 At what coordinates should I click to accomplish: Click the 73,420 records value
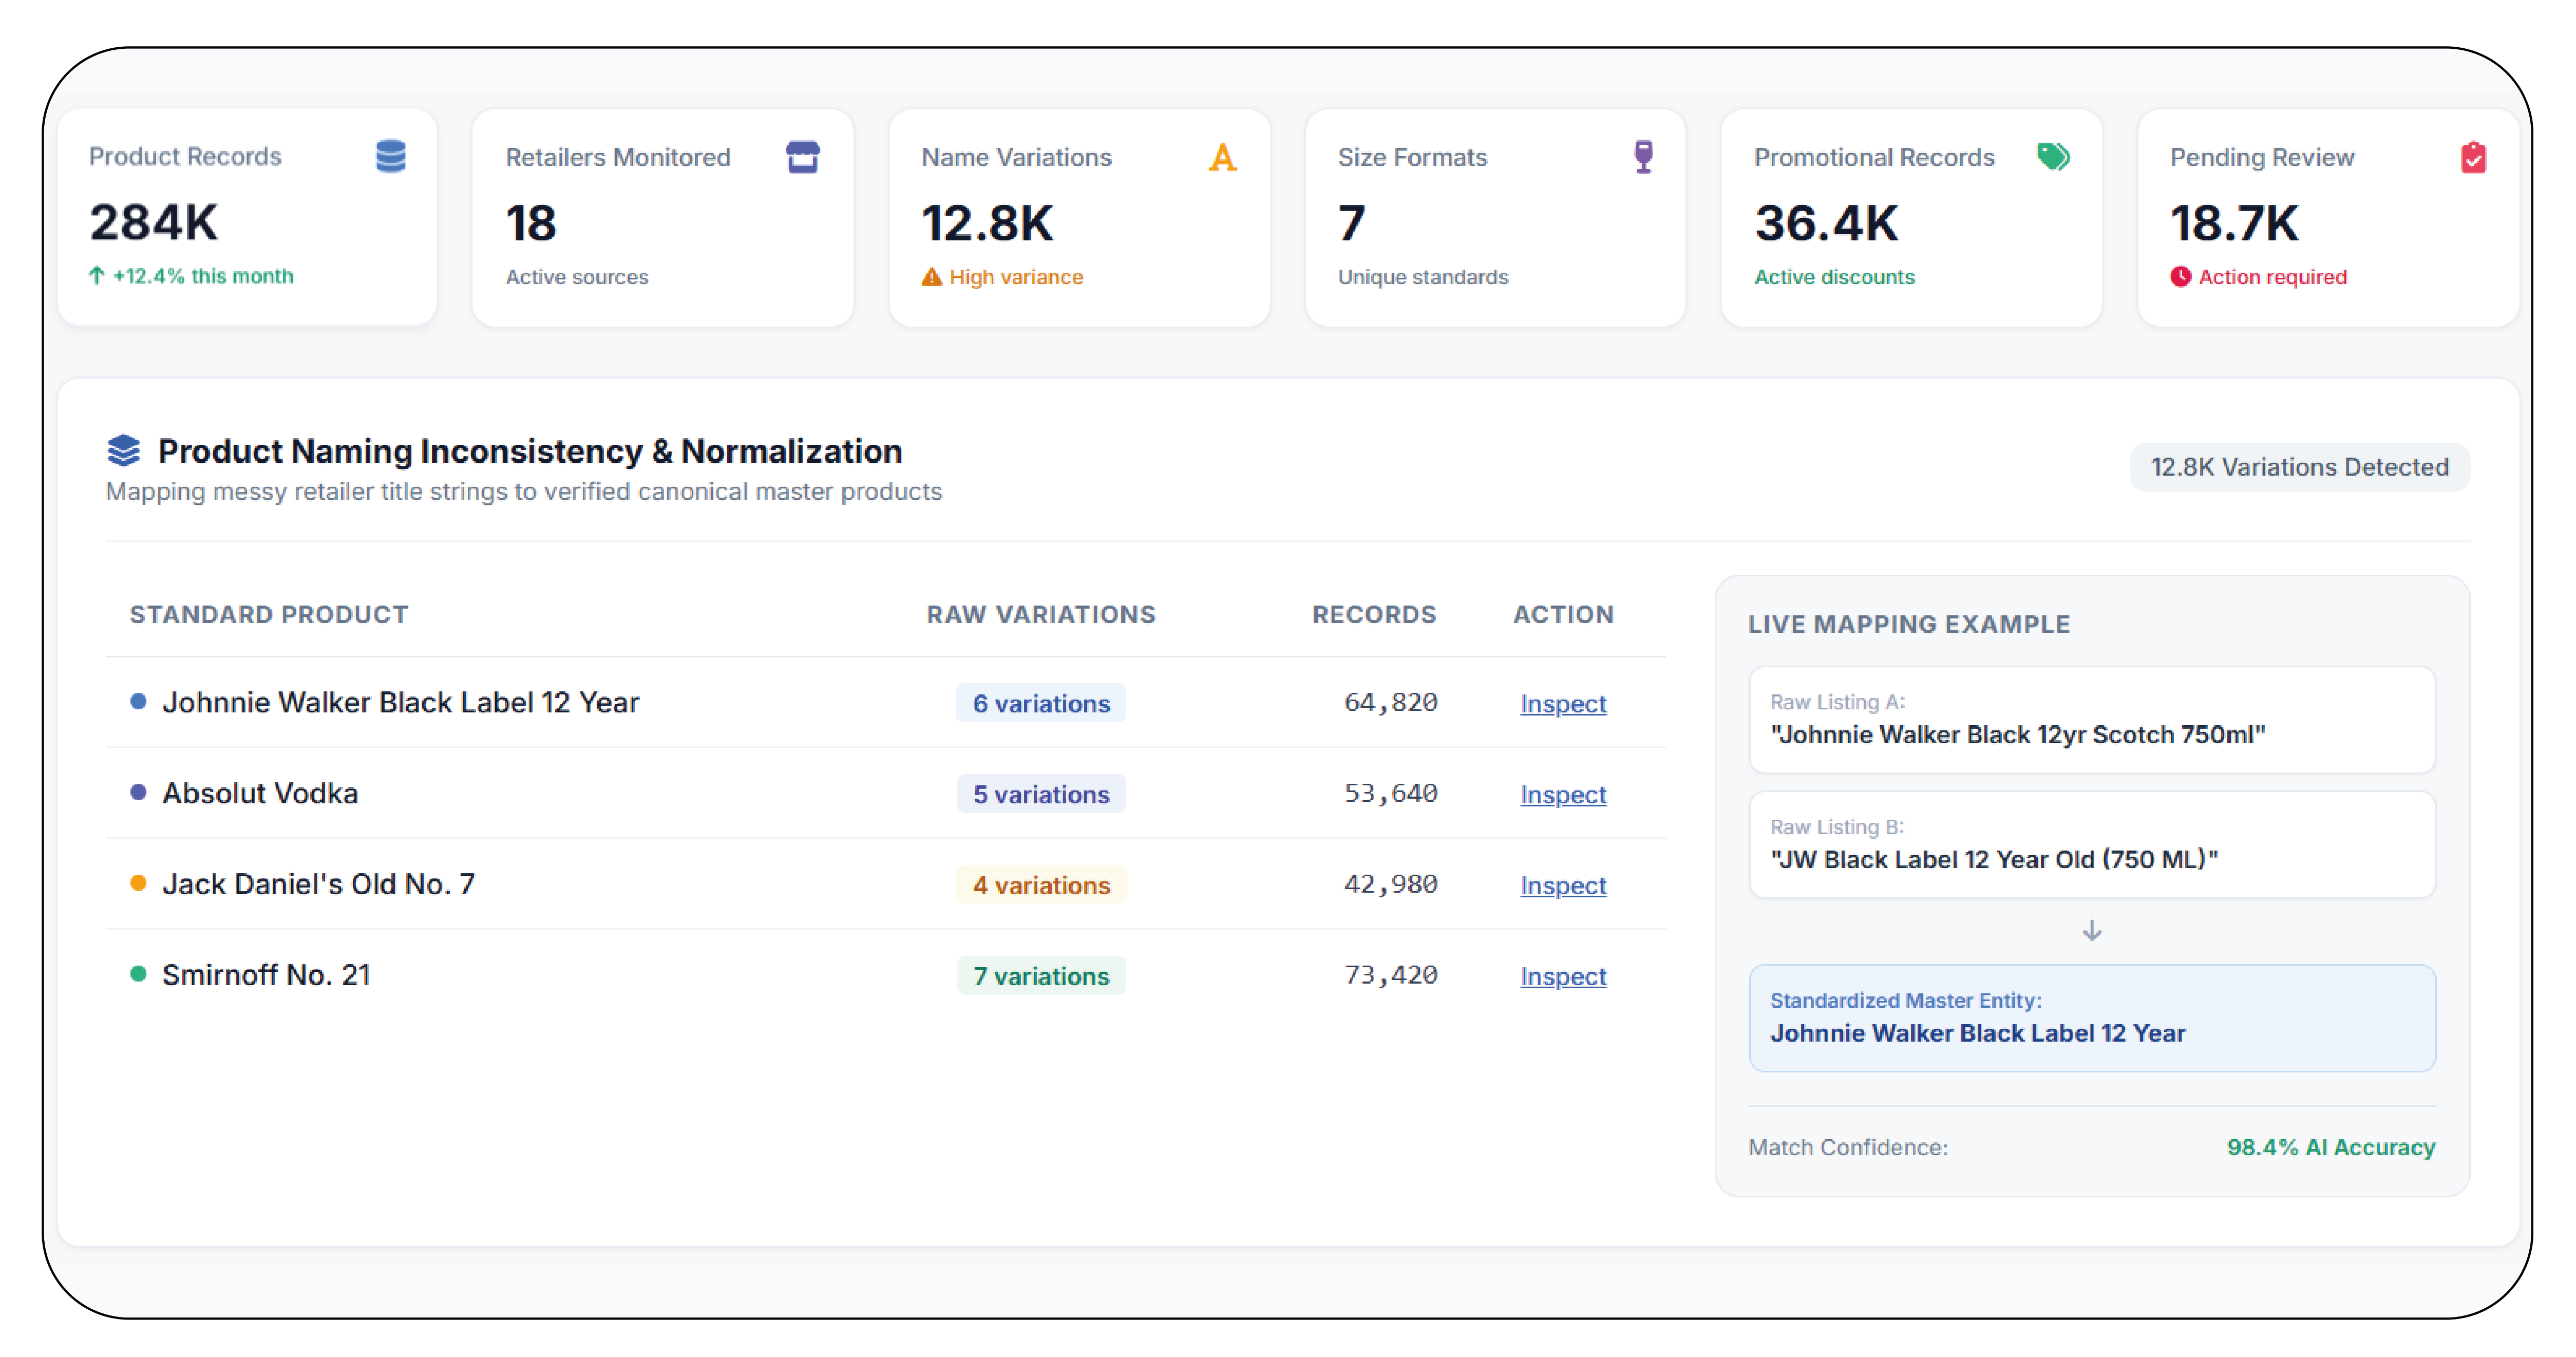coord(1391,975)
